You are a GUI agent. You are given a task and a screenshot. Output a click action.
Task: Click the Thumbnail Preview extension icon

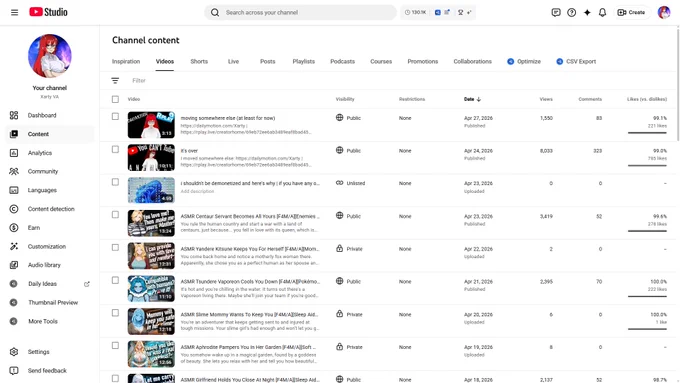(14, 302)
